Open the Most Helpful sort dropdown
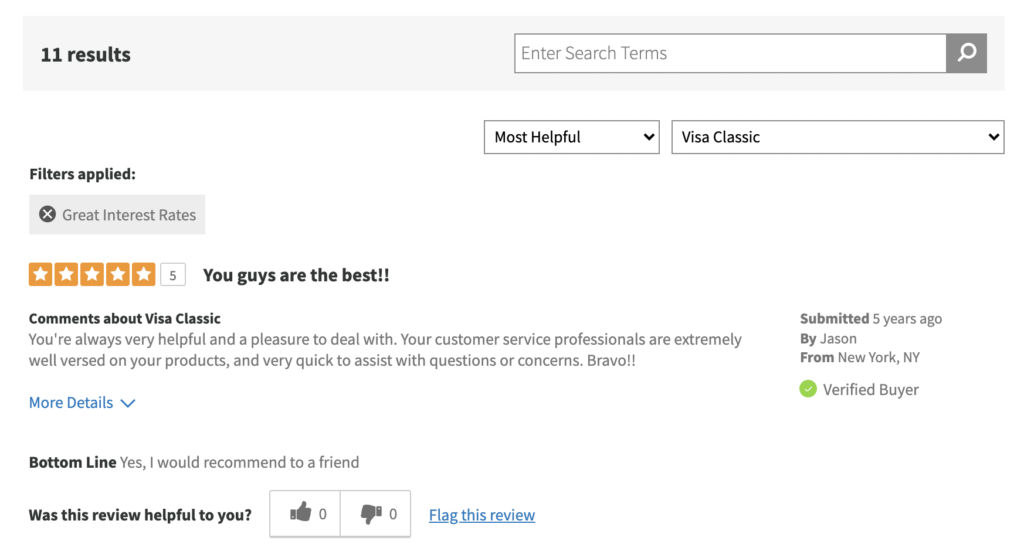This screenshot has height=558, width=1024. pyautogui.click(x=571, y=137)
